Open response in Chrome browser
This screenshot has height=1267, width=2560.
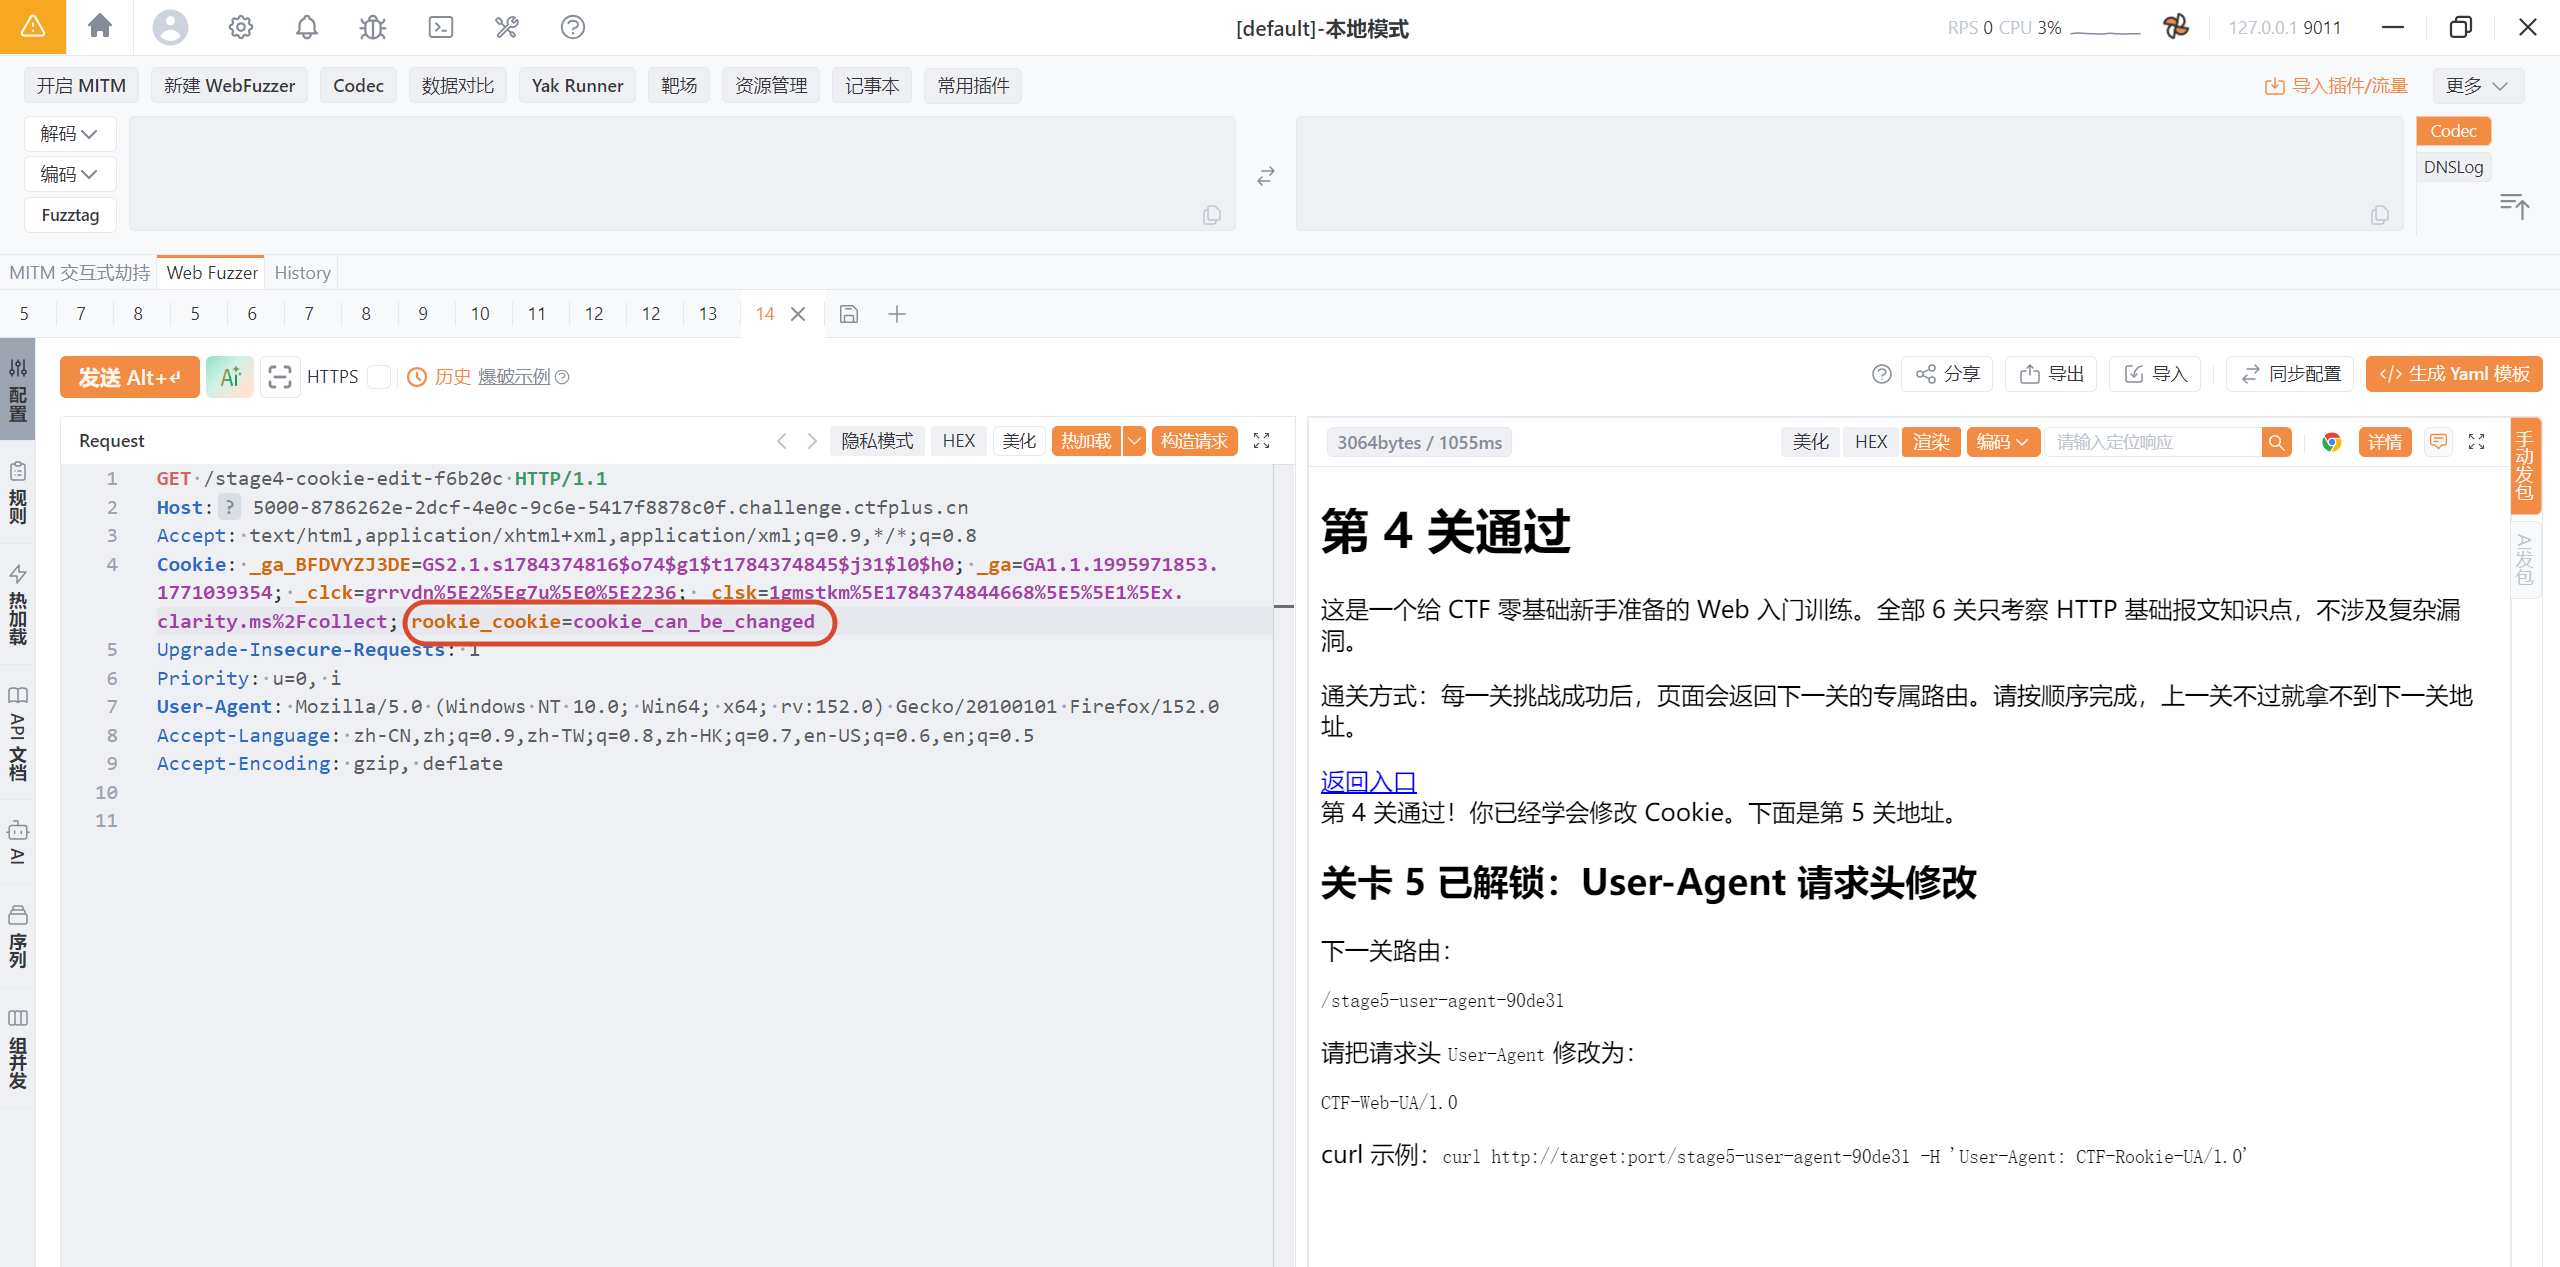[x=2332, y=442]
